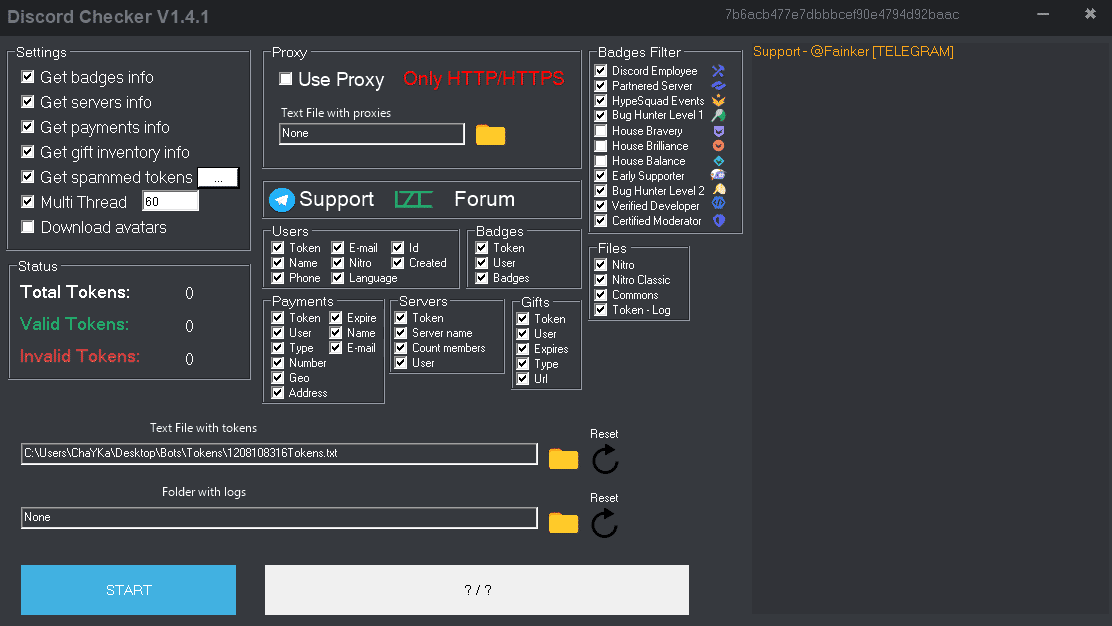Click the START button

coord(128,590)
